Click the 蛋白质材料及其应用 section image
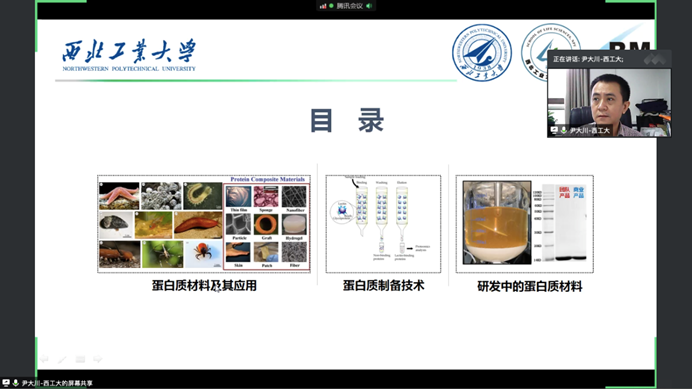 tap(204, 224)
